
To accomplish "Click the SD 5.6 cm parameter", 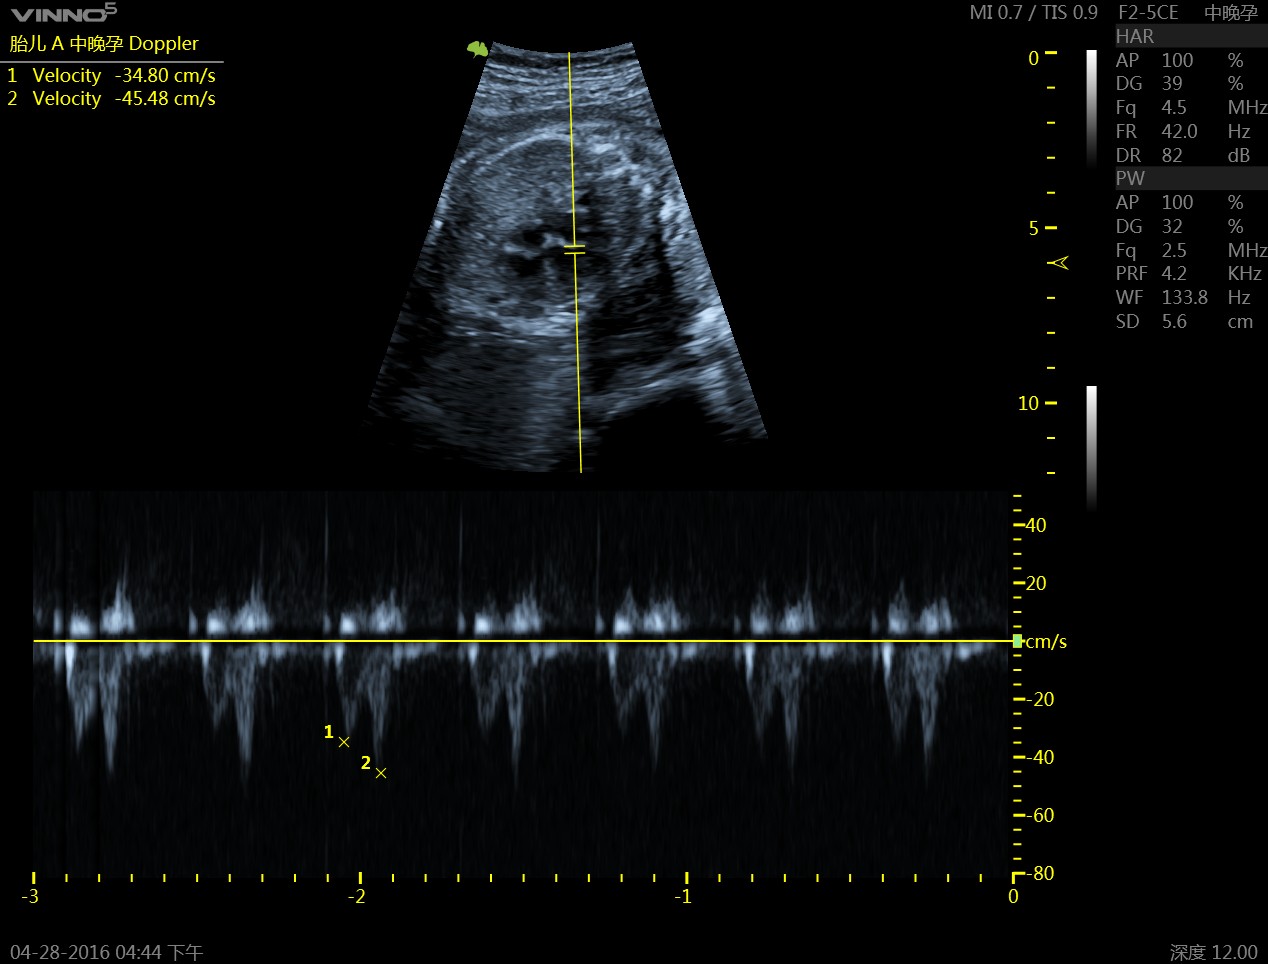I will point(1188,322).
